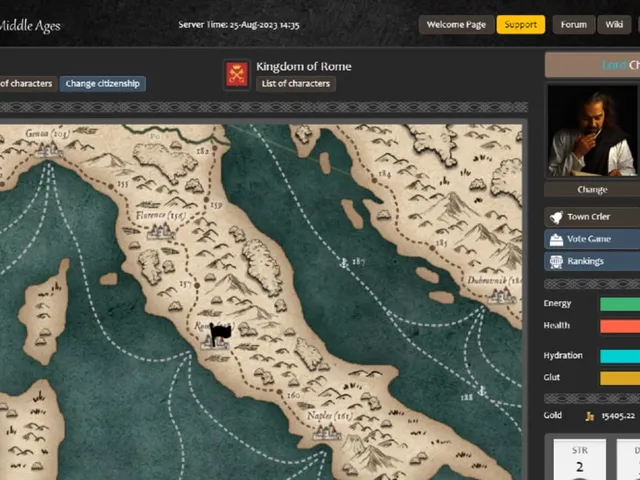
Task: Click the Dubrovnik city icon on map
Action: point(502,295)
